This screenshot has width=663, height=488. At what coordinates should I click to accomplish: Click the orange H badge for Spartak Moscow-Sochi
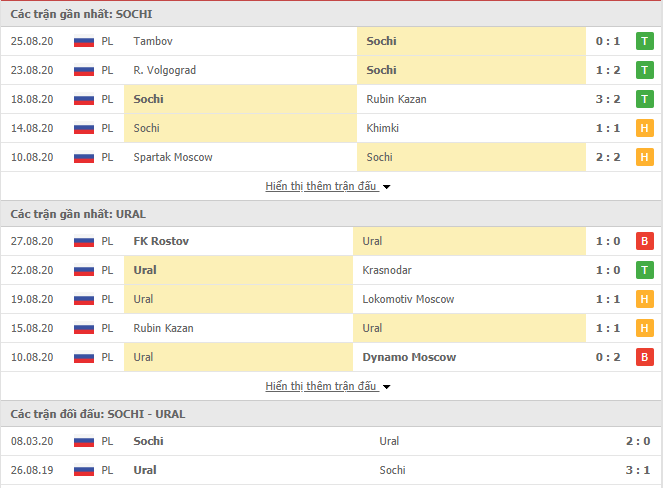pos(644,157)
